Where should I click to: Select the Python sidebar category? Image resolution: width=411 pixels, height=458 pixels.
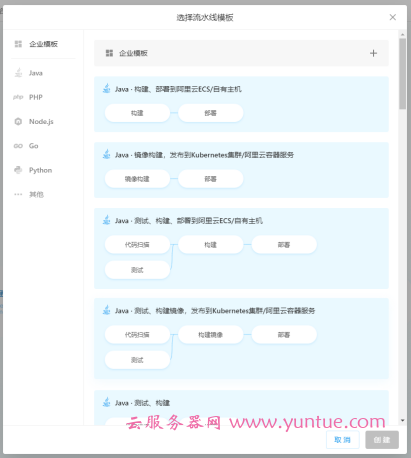click(43, 170)
